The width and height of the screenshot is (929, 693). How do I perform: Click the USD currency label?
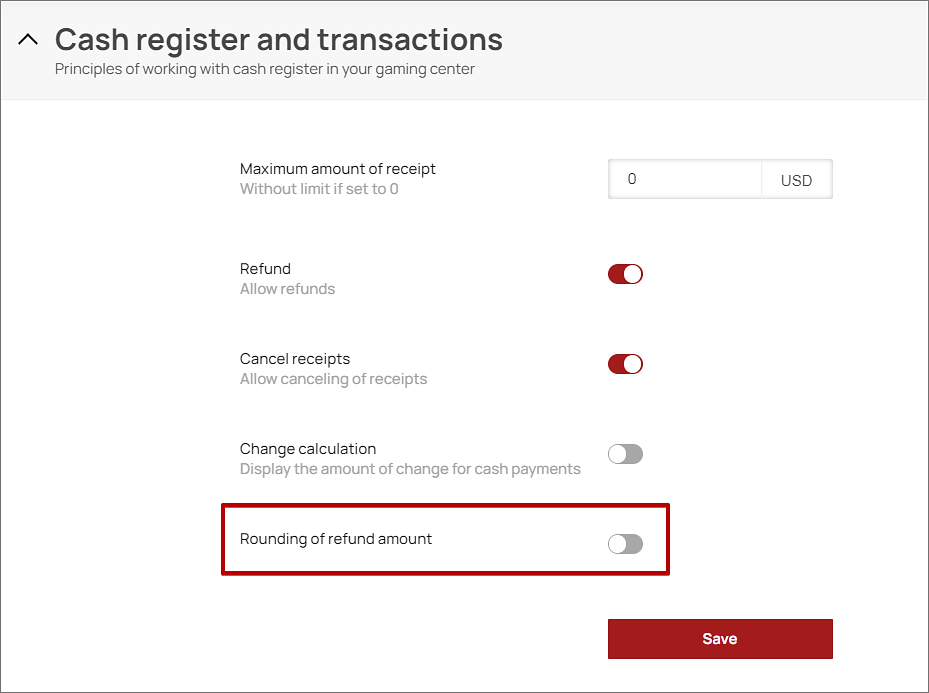(x=796, y=179)
